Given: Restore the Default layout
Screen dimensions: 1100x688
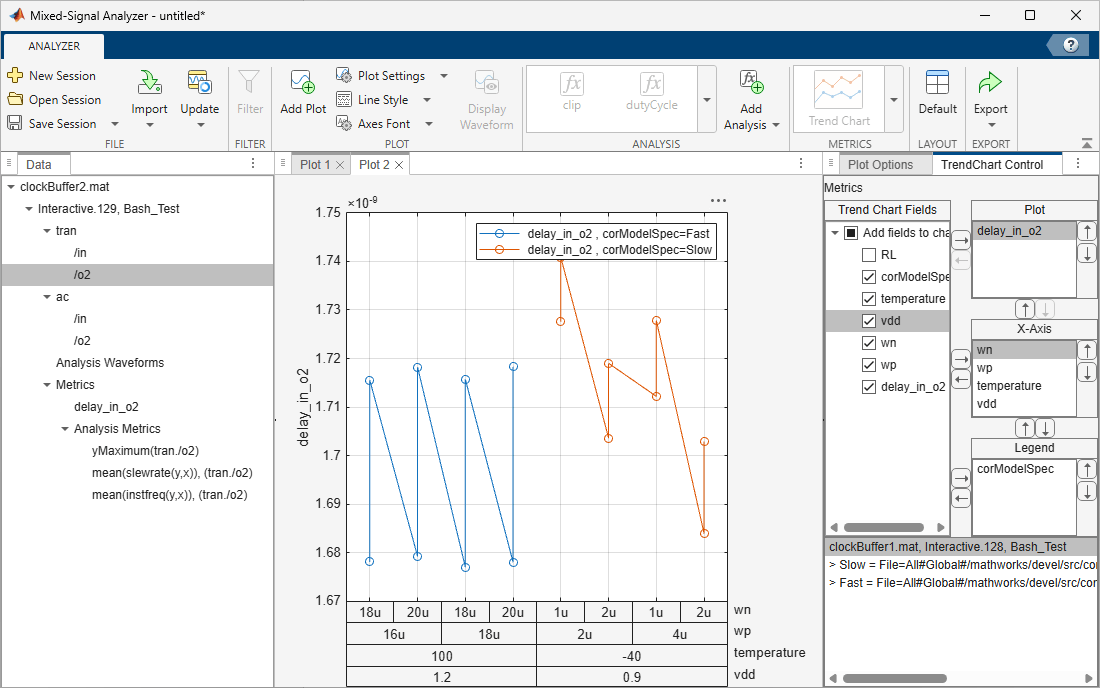Looking at the screenshot, I should coord(937,93).
